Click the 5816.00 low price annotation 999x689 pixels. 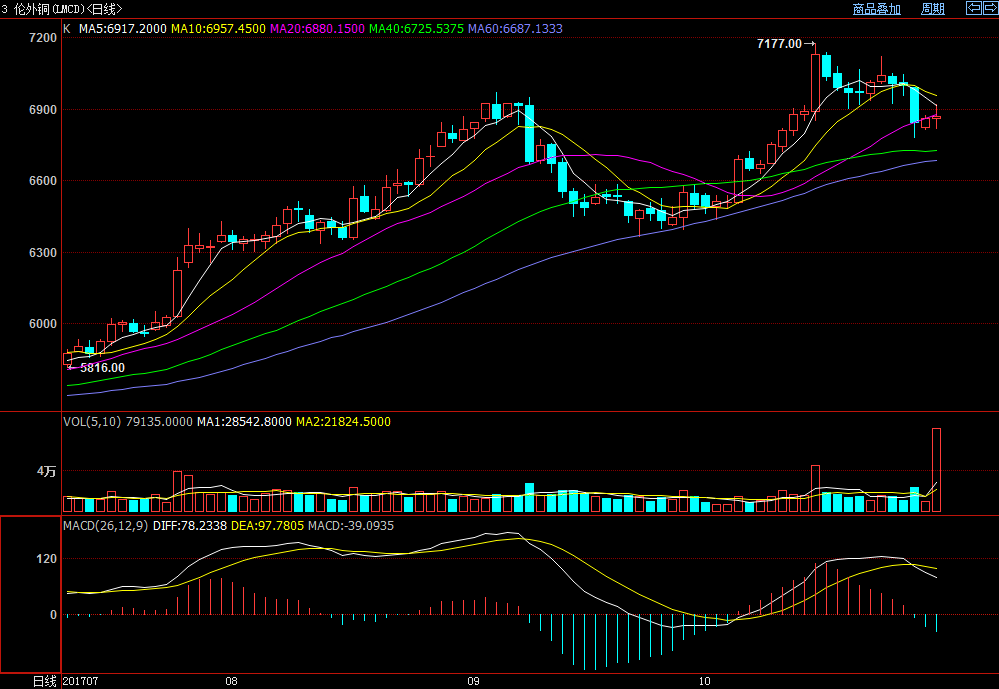click(x=102, y=368)
